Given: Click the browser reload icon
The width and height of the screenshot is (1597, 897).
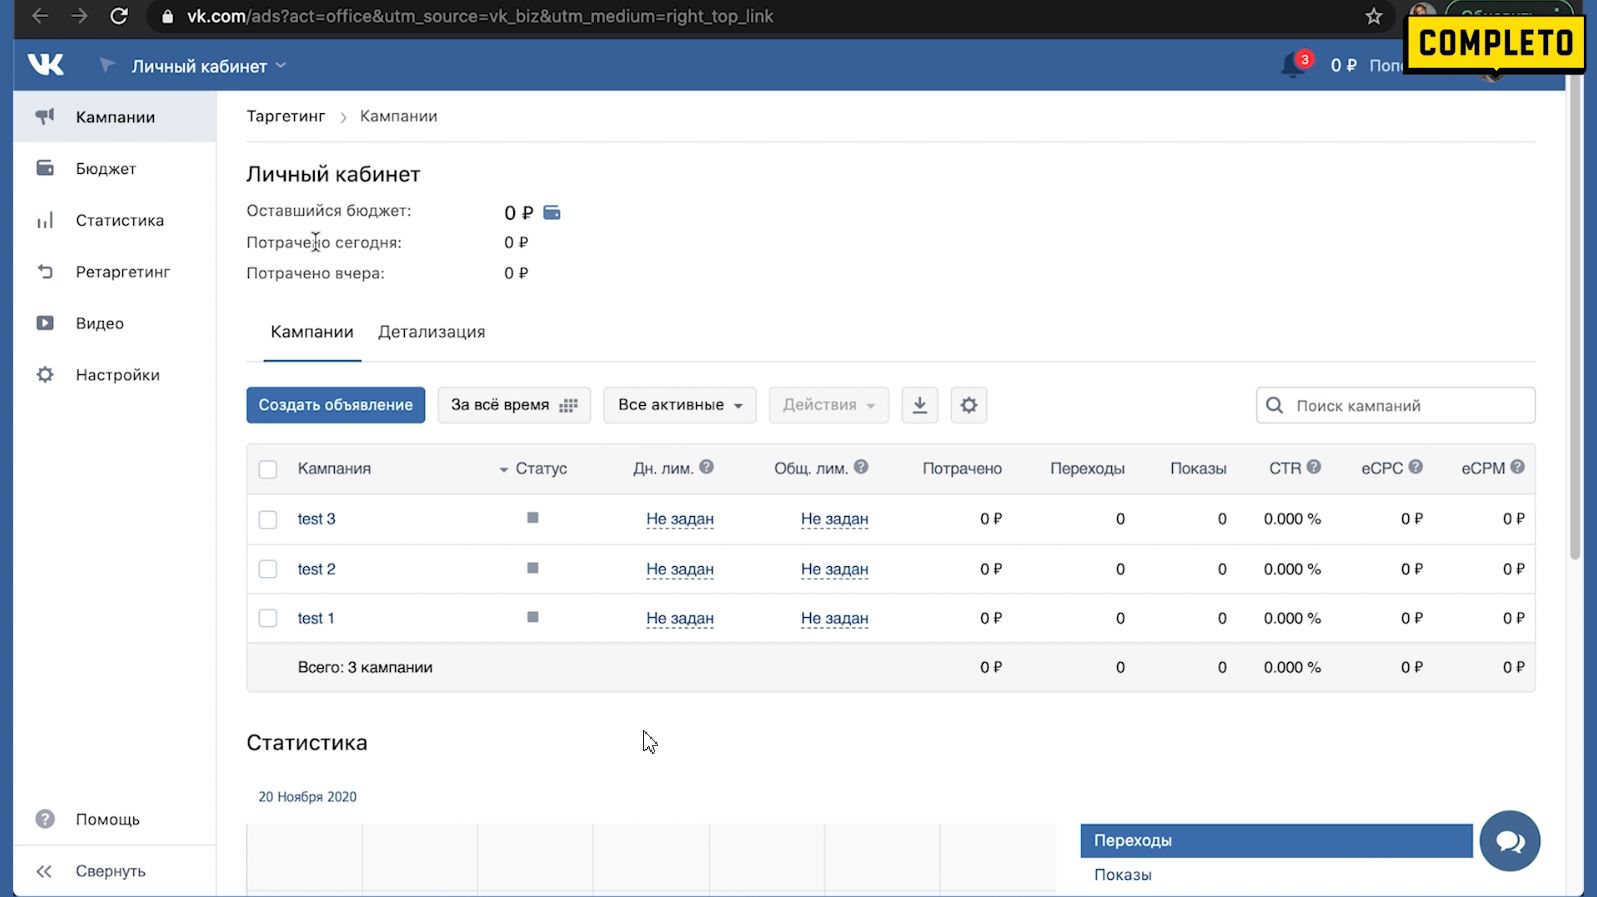Looking at the screenshot, I should (118, 16).
